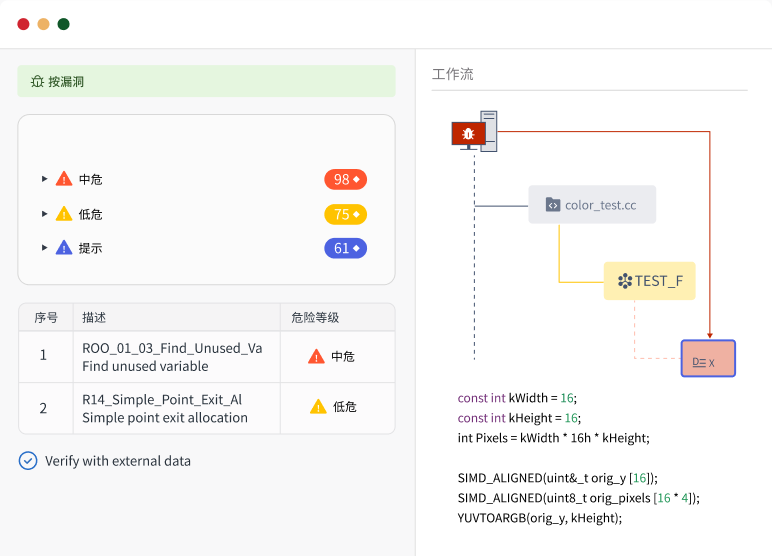Screen dimensions: 772x556
Task: Click the 描述 column header
Action: point(94,317)
